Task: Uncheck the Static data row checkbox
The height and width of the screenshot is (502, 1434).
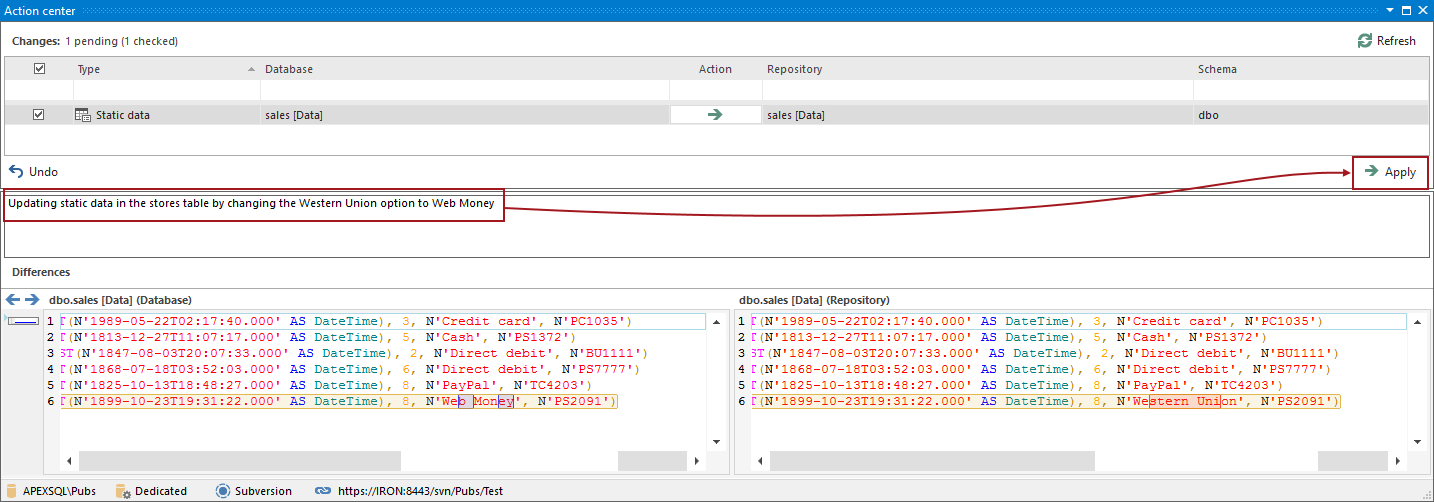Action: pyautogui.click(x=39, y=115)
